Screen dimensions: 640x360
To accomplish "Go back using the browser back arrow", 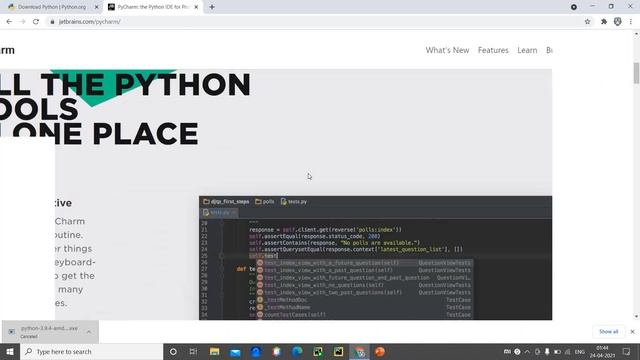I will click(9, 22).
